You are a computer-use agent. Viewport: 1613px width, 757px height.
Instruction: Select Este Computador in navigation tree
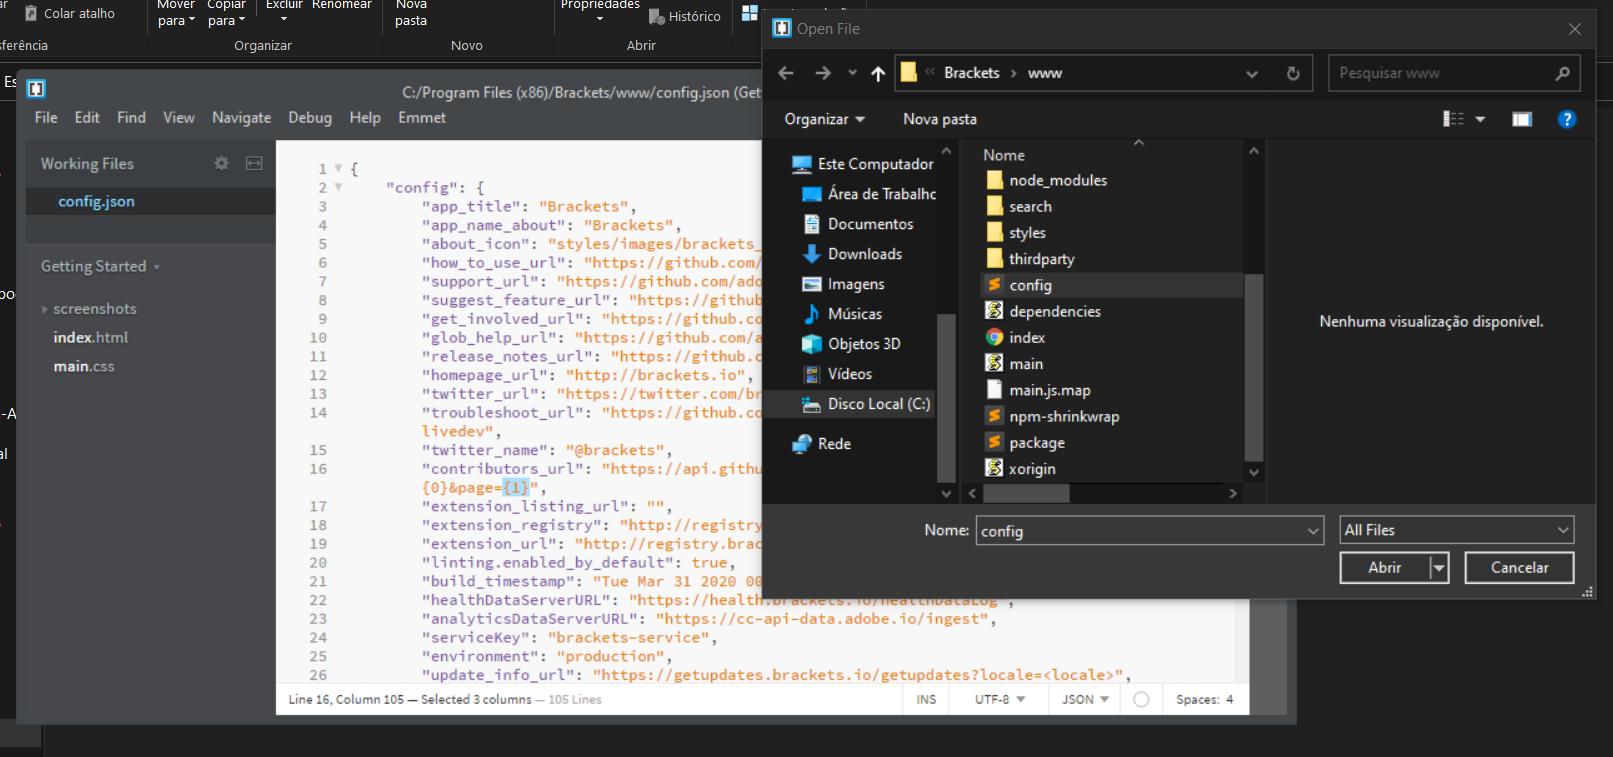tap(863, 164)
